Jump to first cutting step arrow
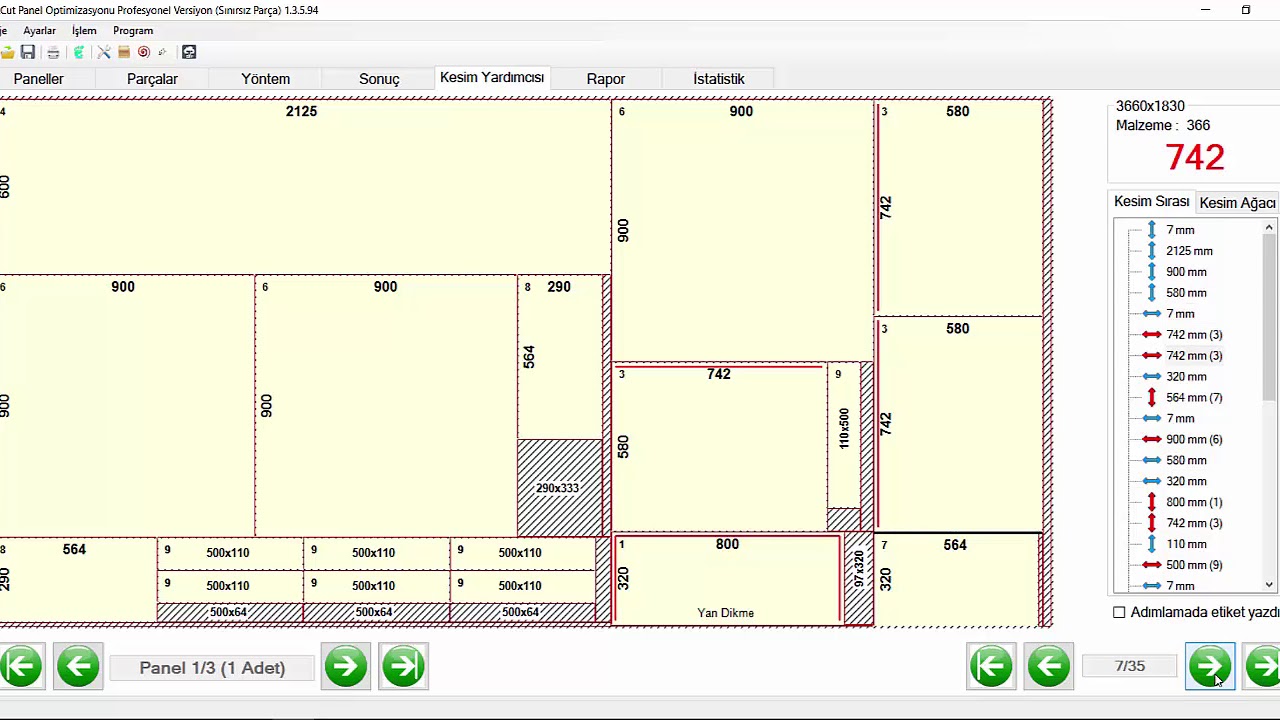1280x720 pixels. tap(991, 666)
